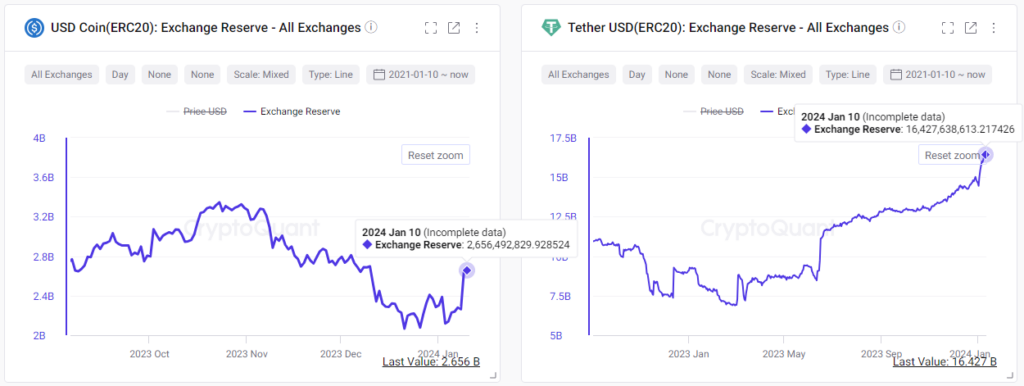
Task: Open first None dropdown in Tether chart
Action: click(x=677, y=74)
